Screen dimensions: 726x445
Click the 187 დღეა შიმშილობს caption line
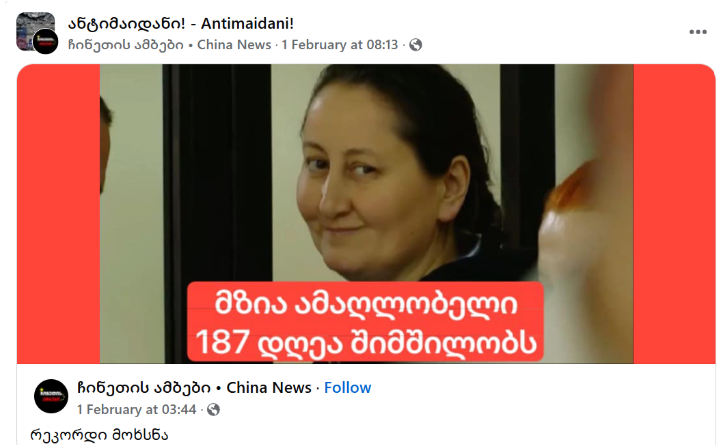tap(366, 342)
